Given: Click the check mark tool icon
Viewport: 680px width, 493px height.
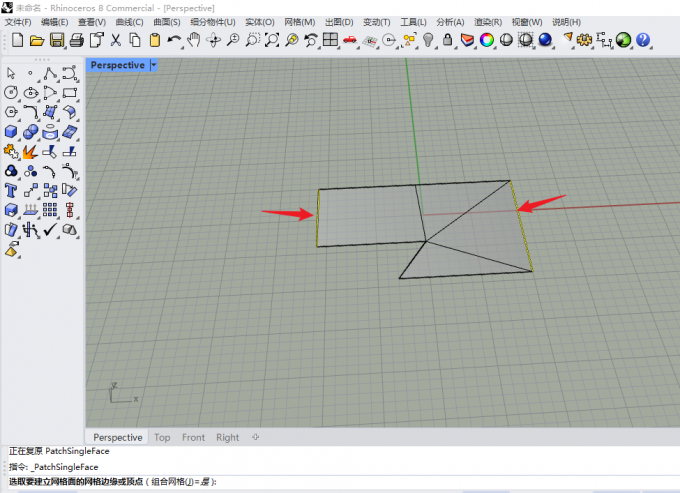Looking at the screenshot, I should 50,229.
